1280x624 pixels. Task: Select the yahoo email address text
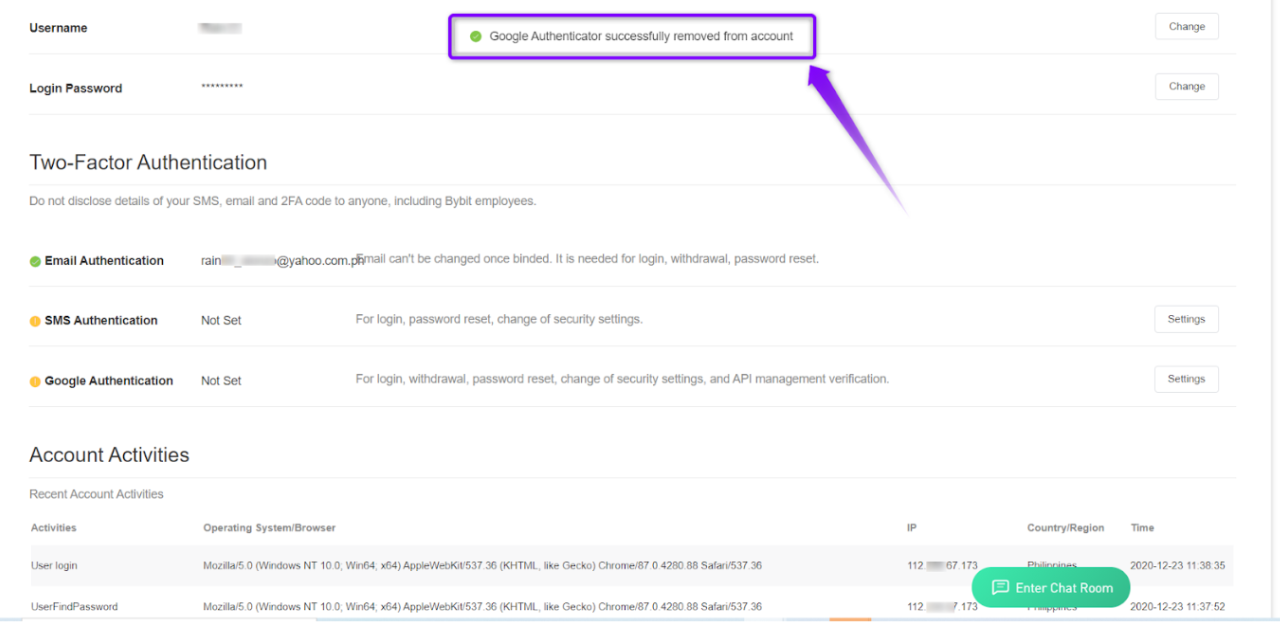tap(282, 261)
